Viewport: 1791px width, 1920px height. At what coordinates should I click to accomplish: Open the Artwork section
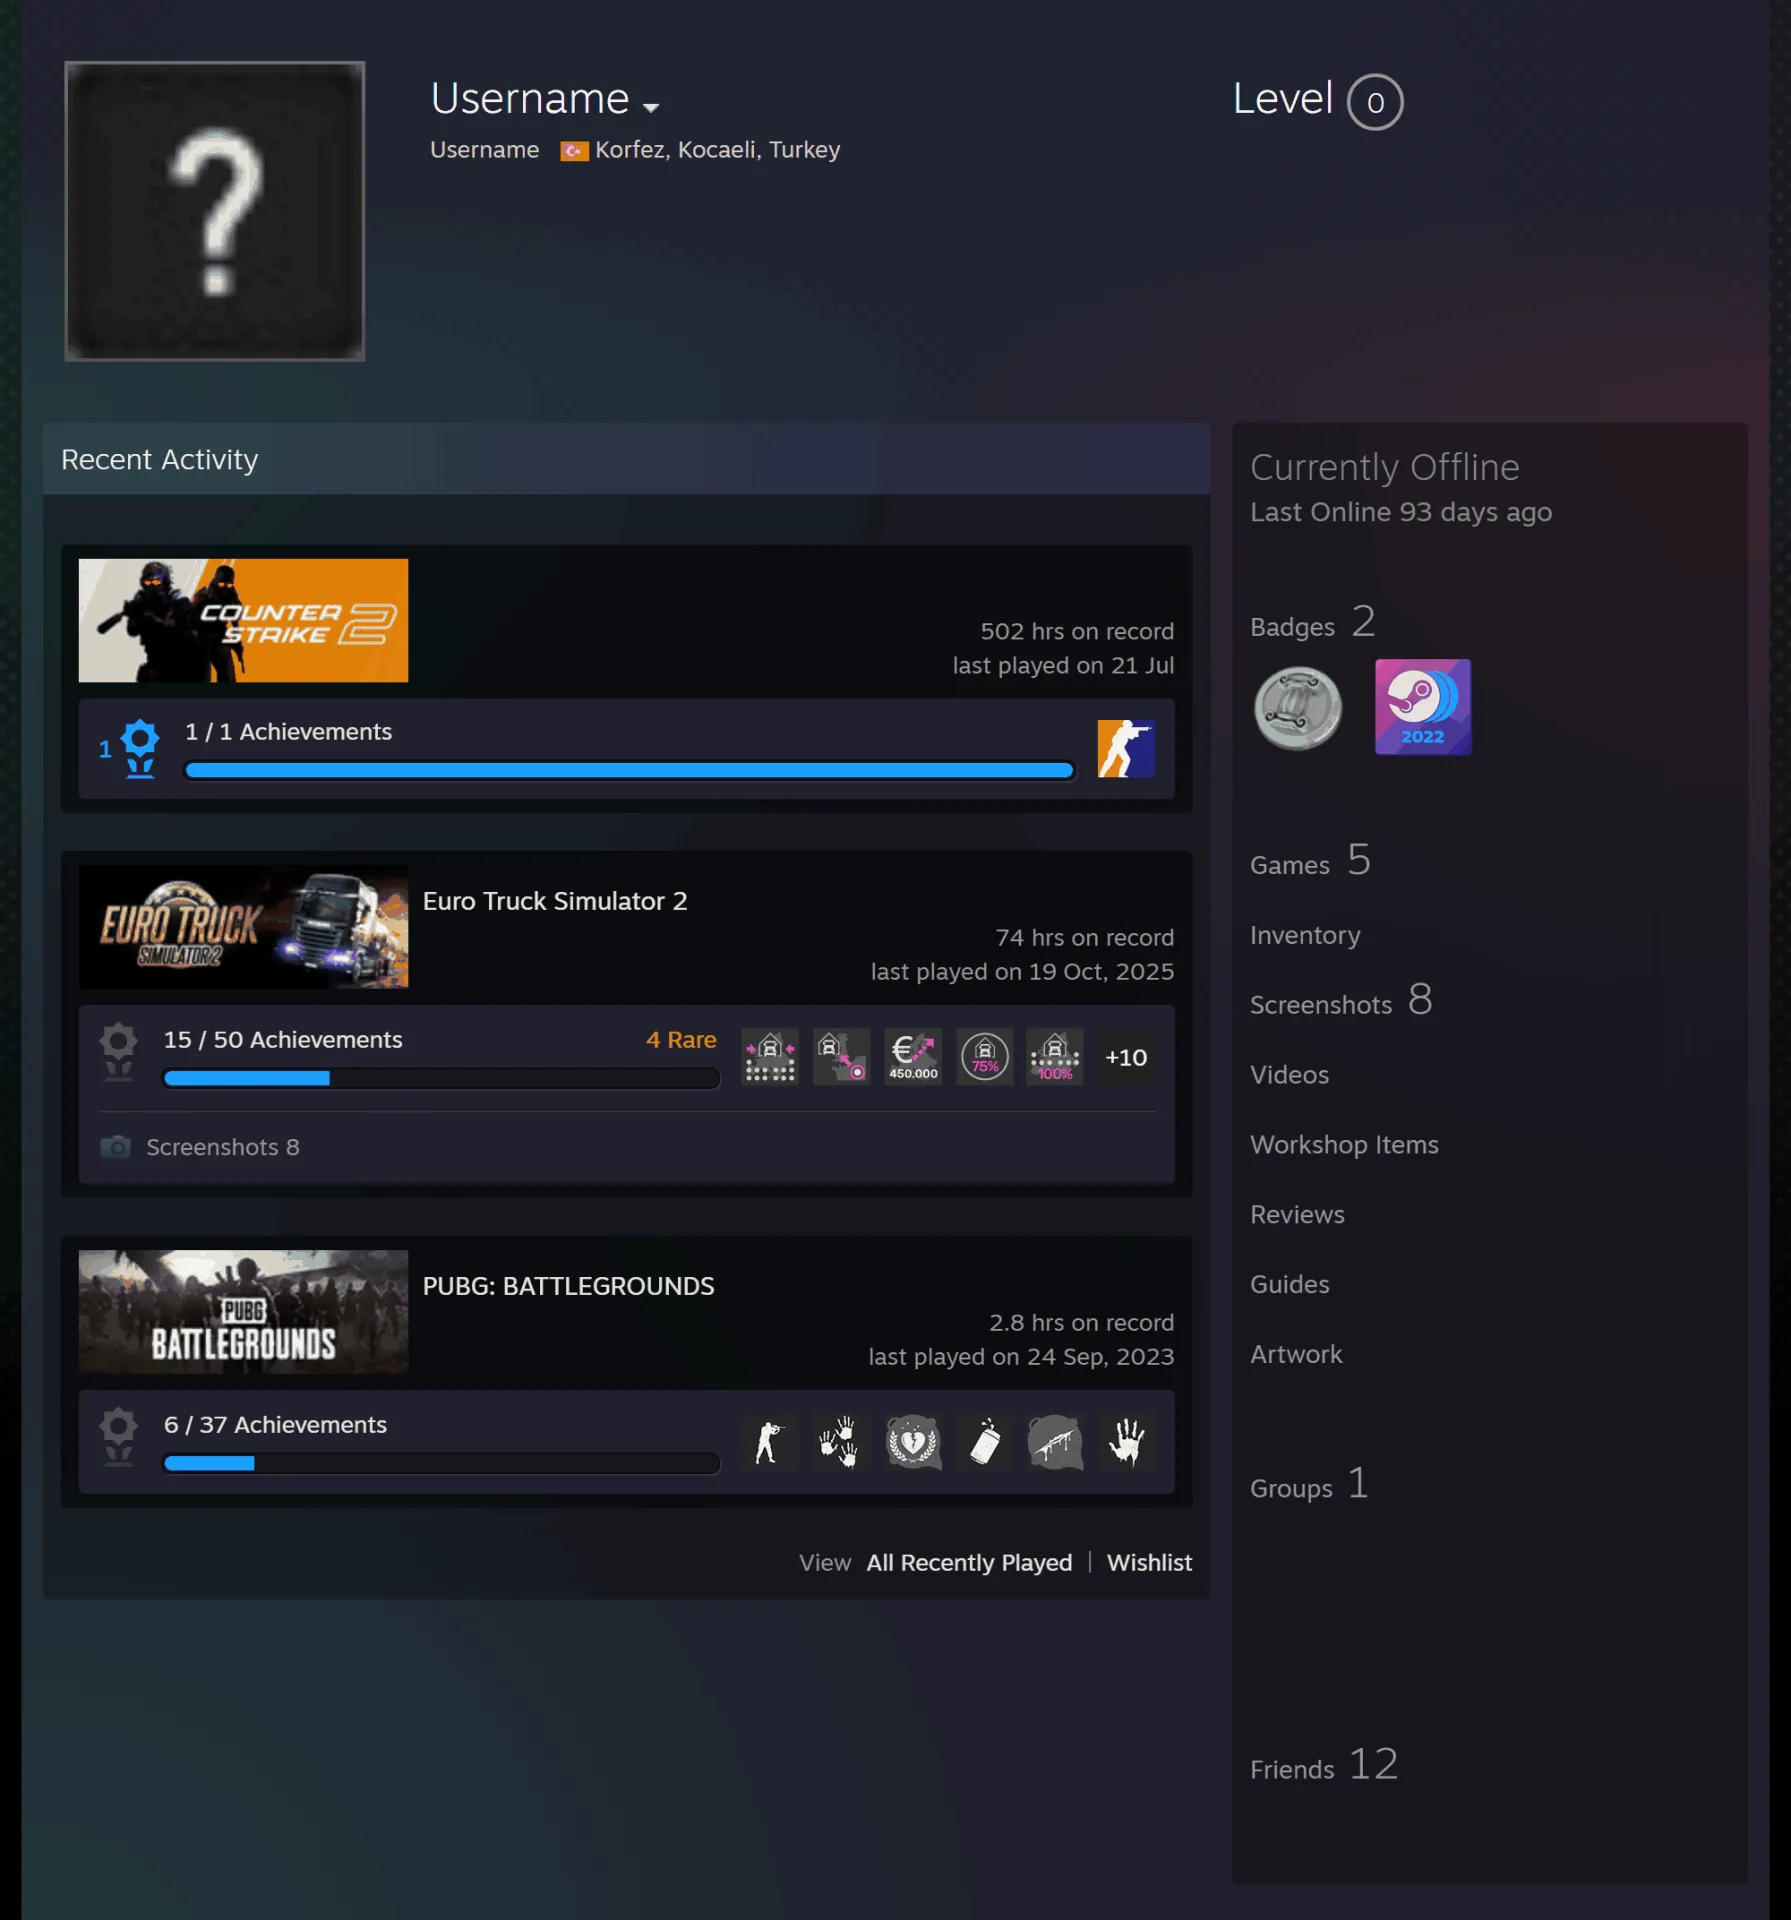pos(1296,1355)
